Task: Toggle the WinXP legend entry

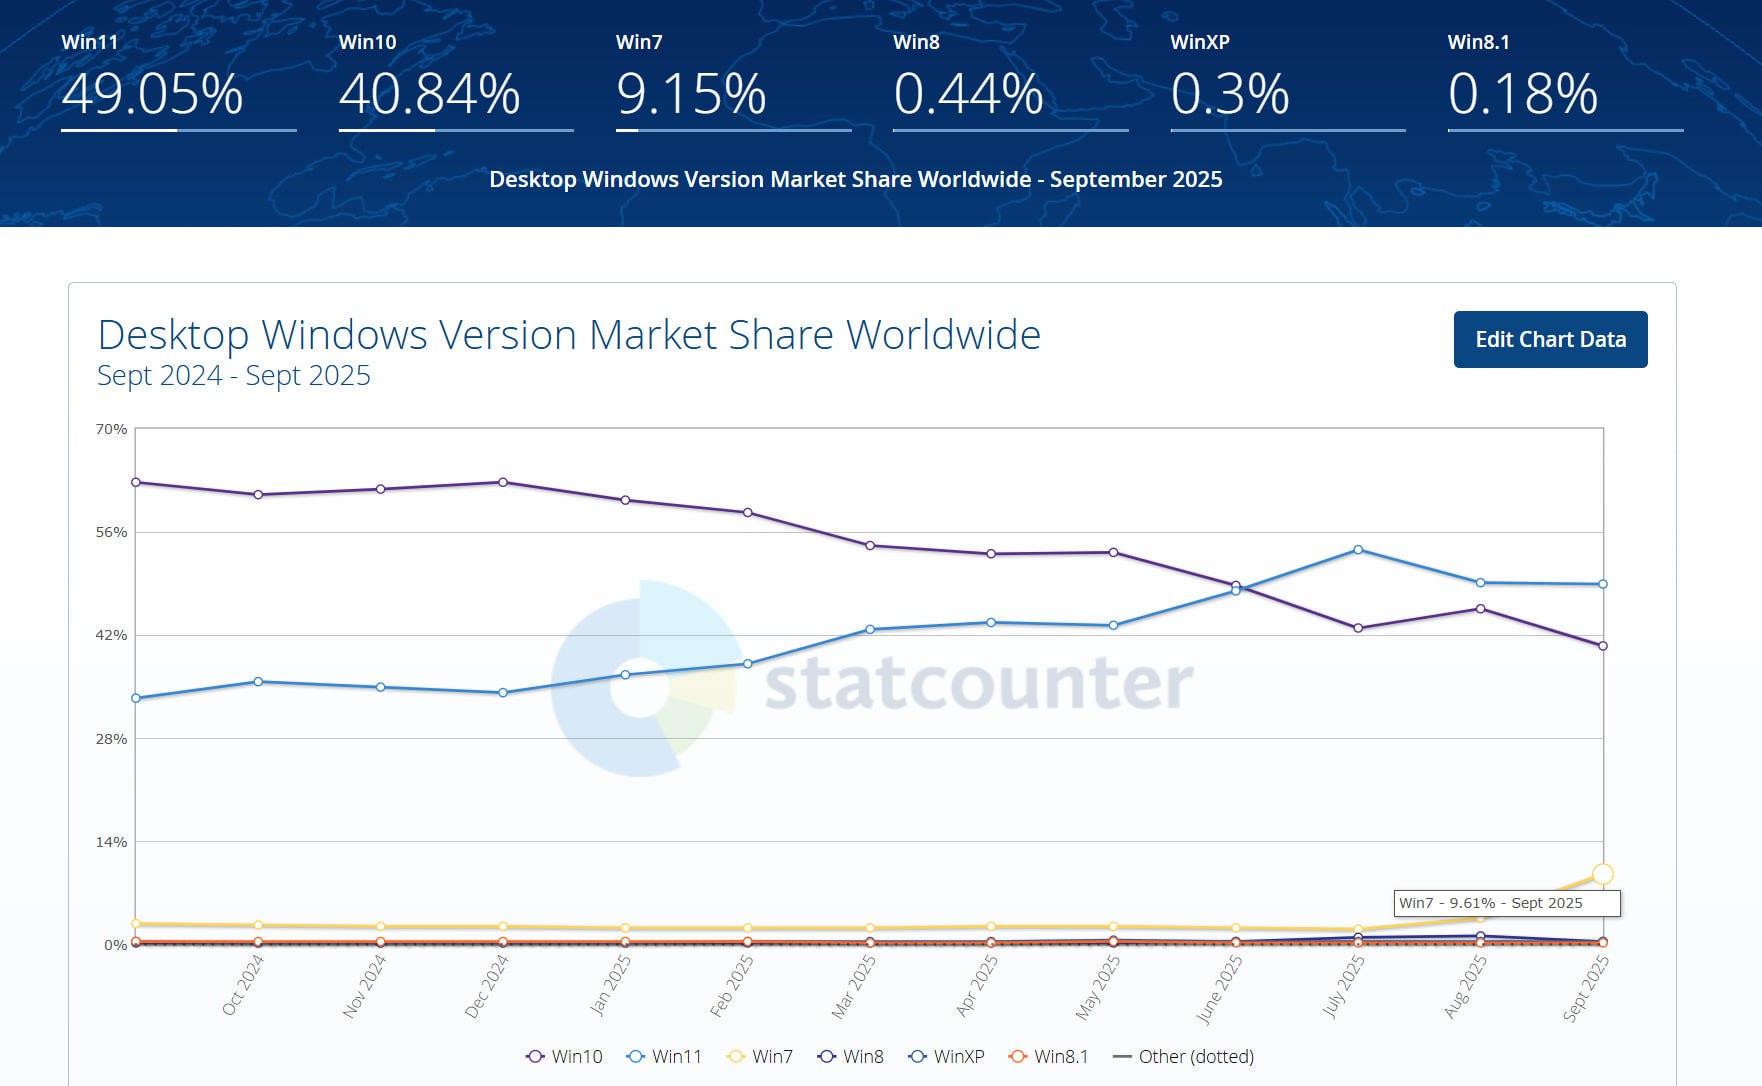Action: [947, 1057]
